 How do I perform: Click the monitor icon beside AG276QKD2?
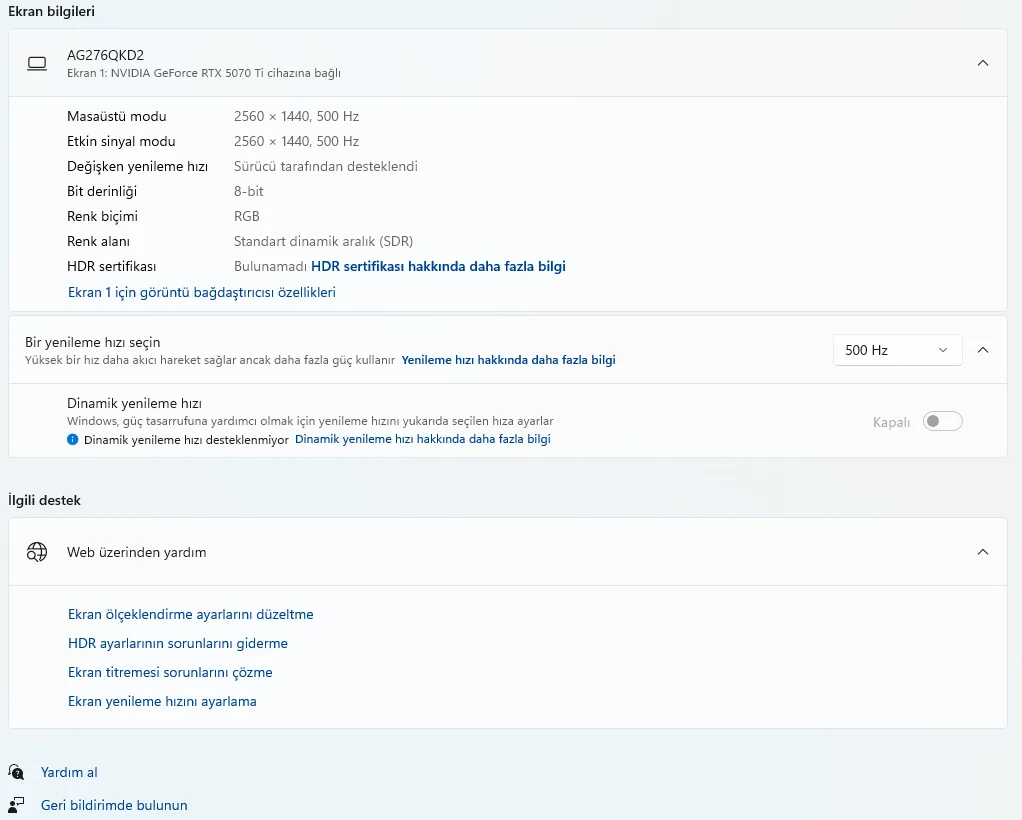[37, 63]
